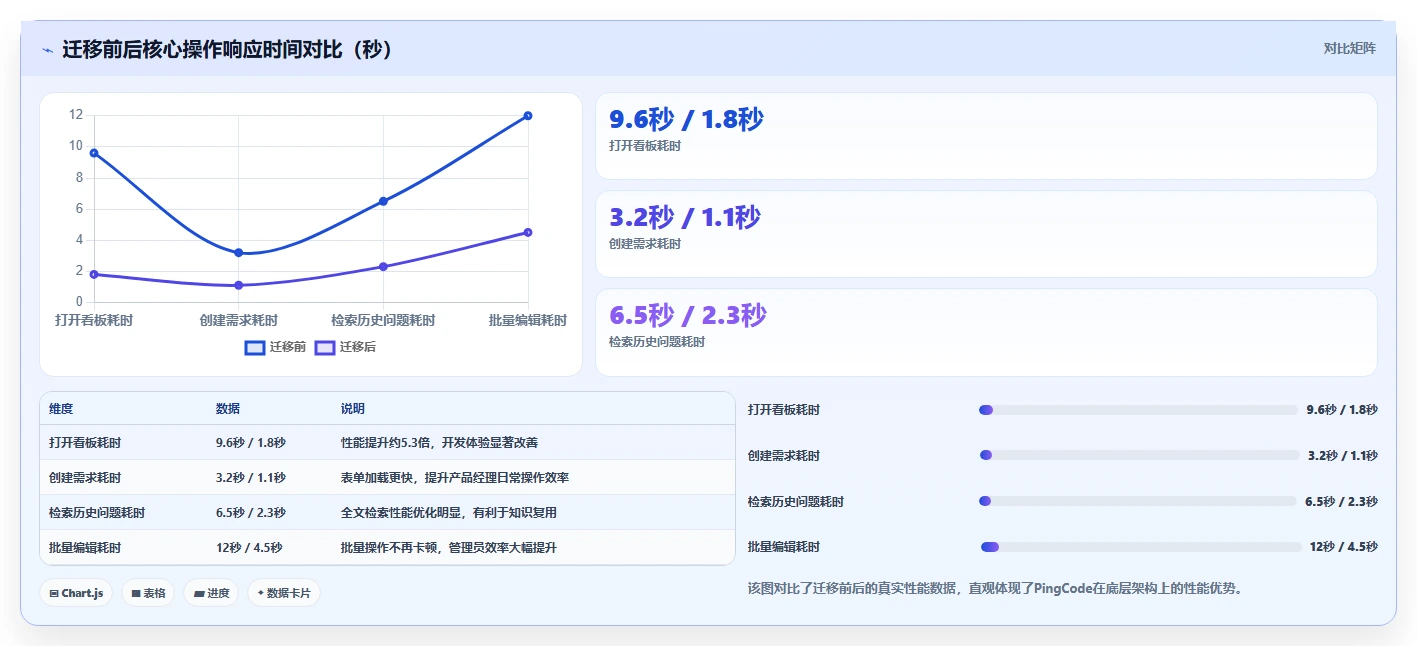Click chart x-axis label 检索历史问题耗时

pos(383,321)
